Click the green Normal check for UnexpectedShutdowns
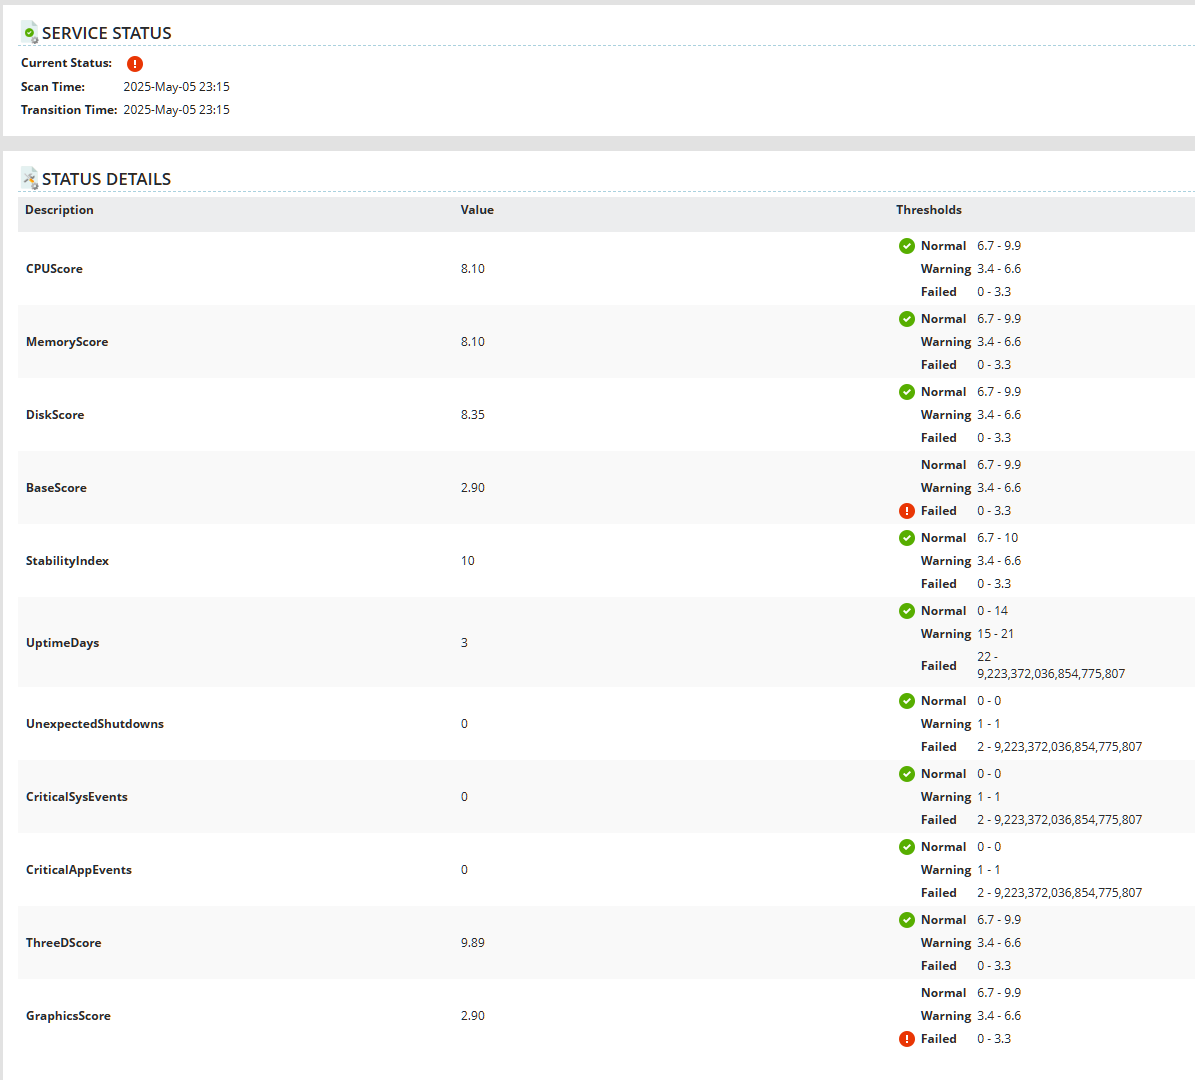 [907, 701]
